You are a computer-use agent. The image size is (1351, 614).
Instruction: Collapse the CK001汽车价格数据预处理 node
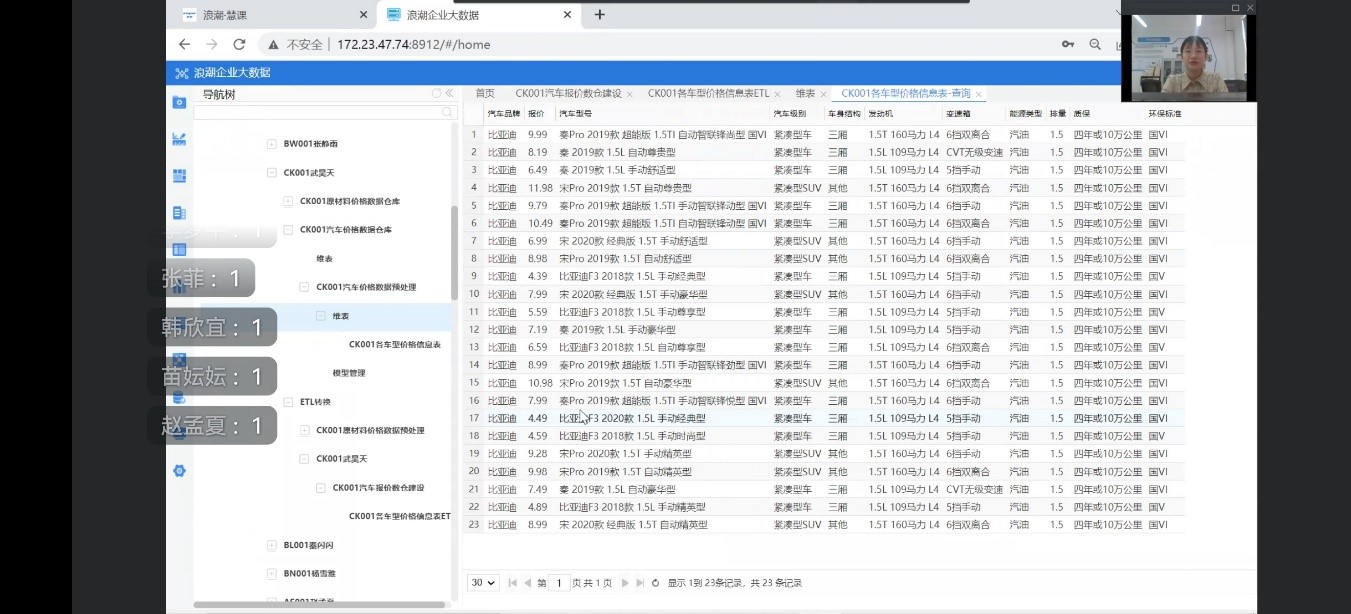click(x=305, y=287)
